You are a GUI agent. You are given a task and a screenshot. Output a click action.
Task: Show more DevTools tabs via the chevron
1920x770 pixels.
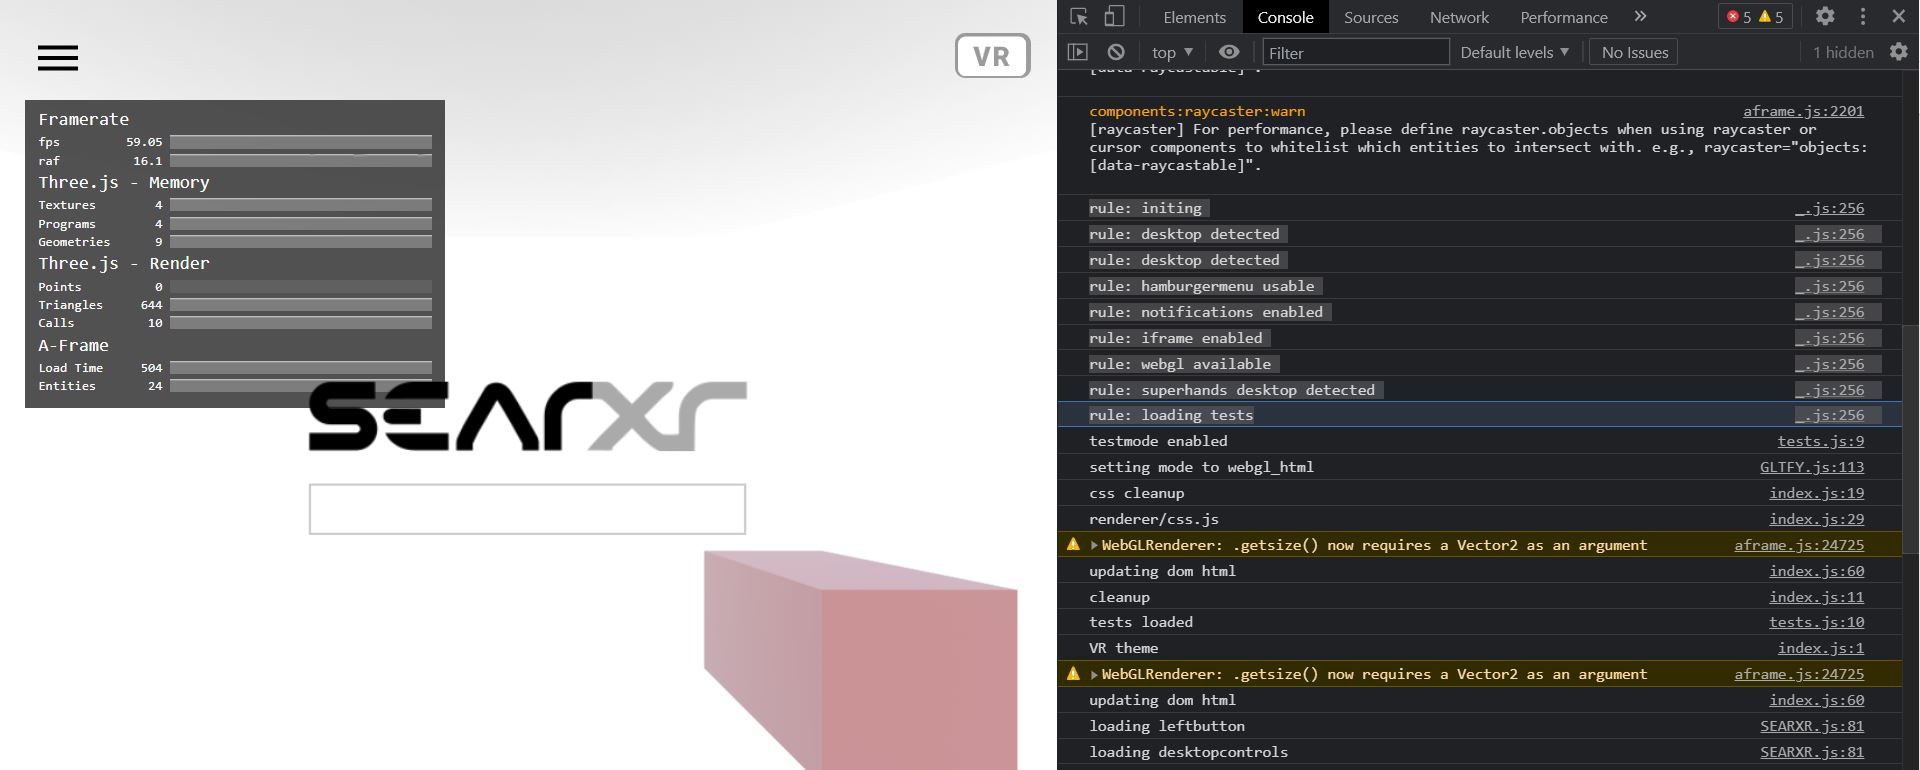pyautogui.click(x=1640, y=17)
